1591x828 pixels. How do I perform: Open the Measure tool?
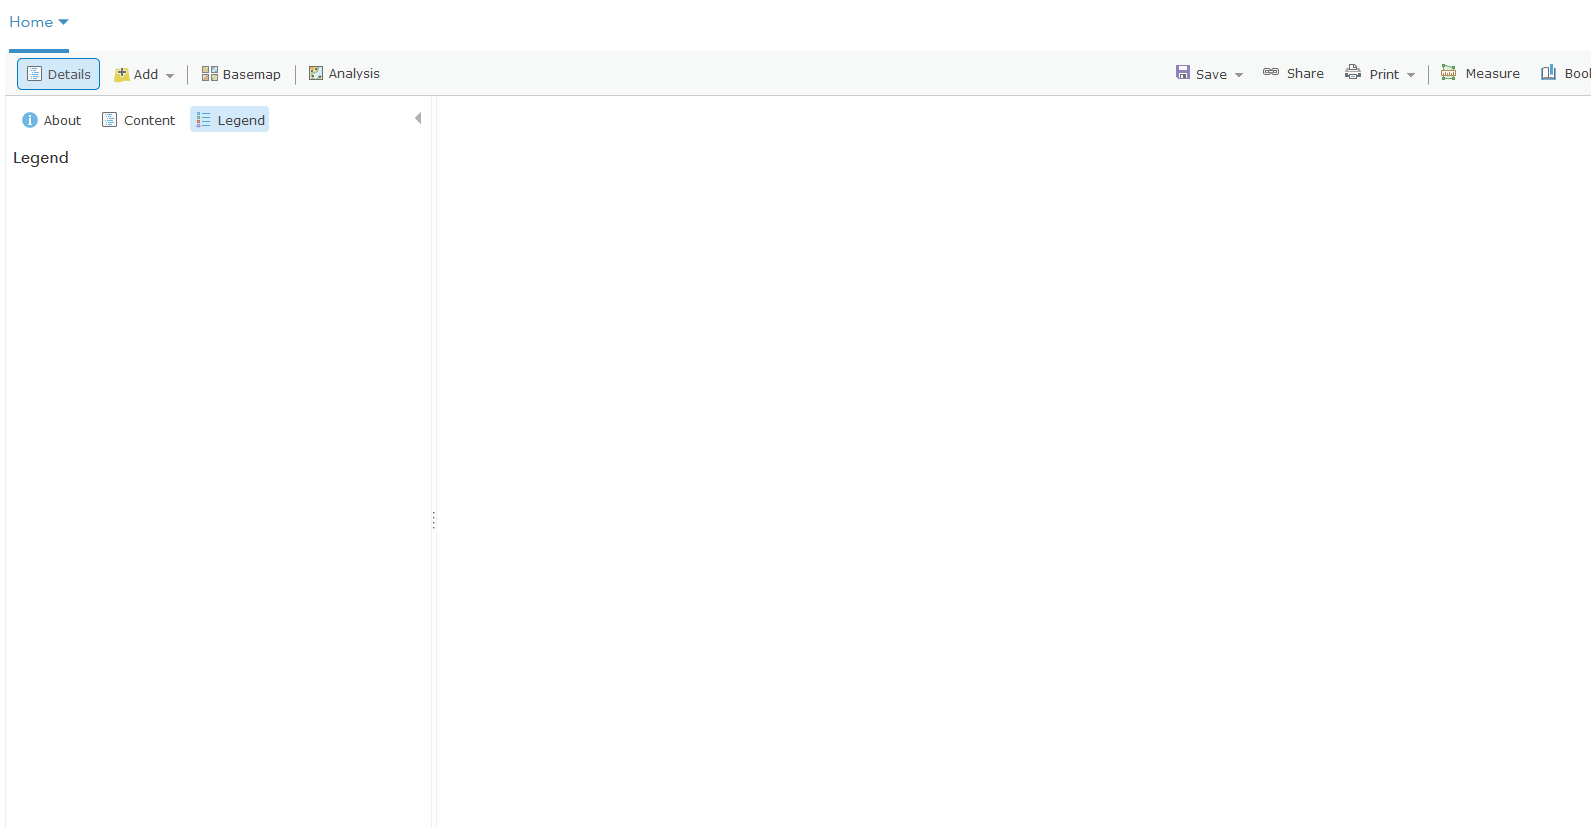(1480, 73)
